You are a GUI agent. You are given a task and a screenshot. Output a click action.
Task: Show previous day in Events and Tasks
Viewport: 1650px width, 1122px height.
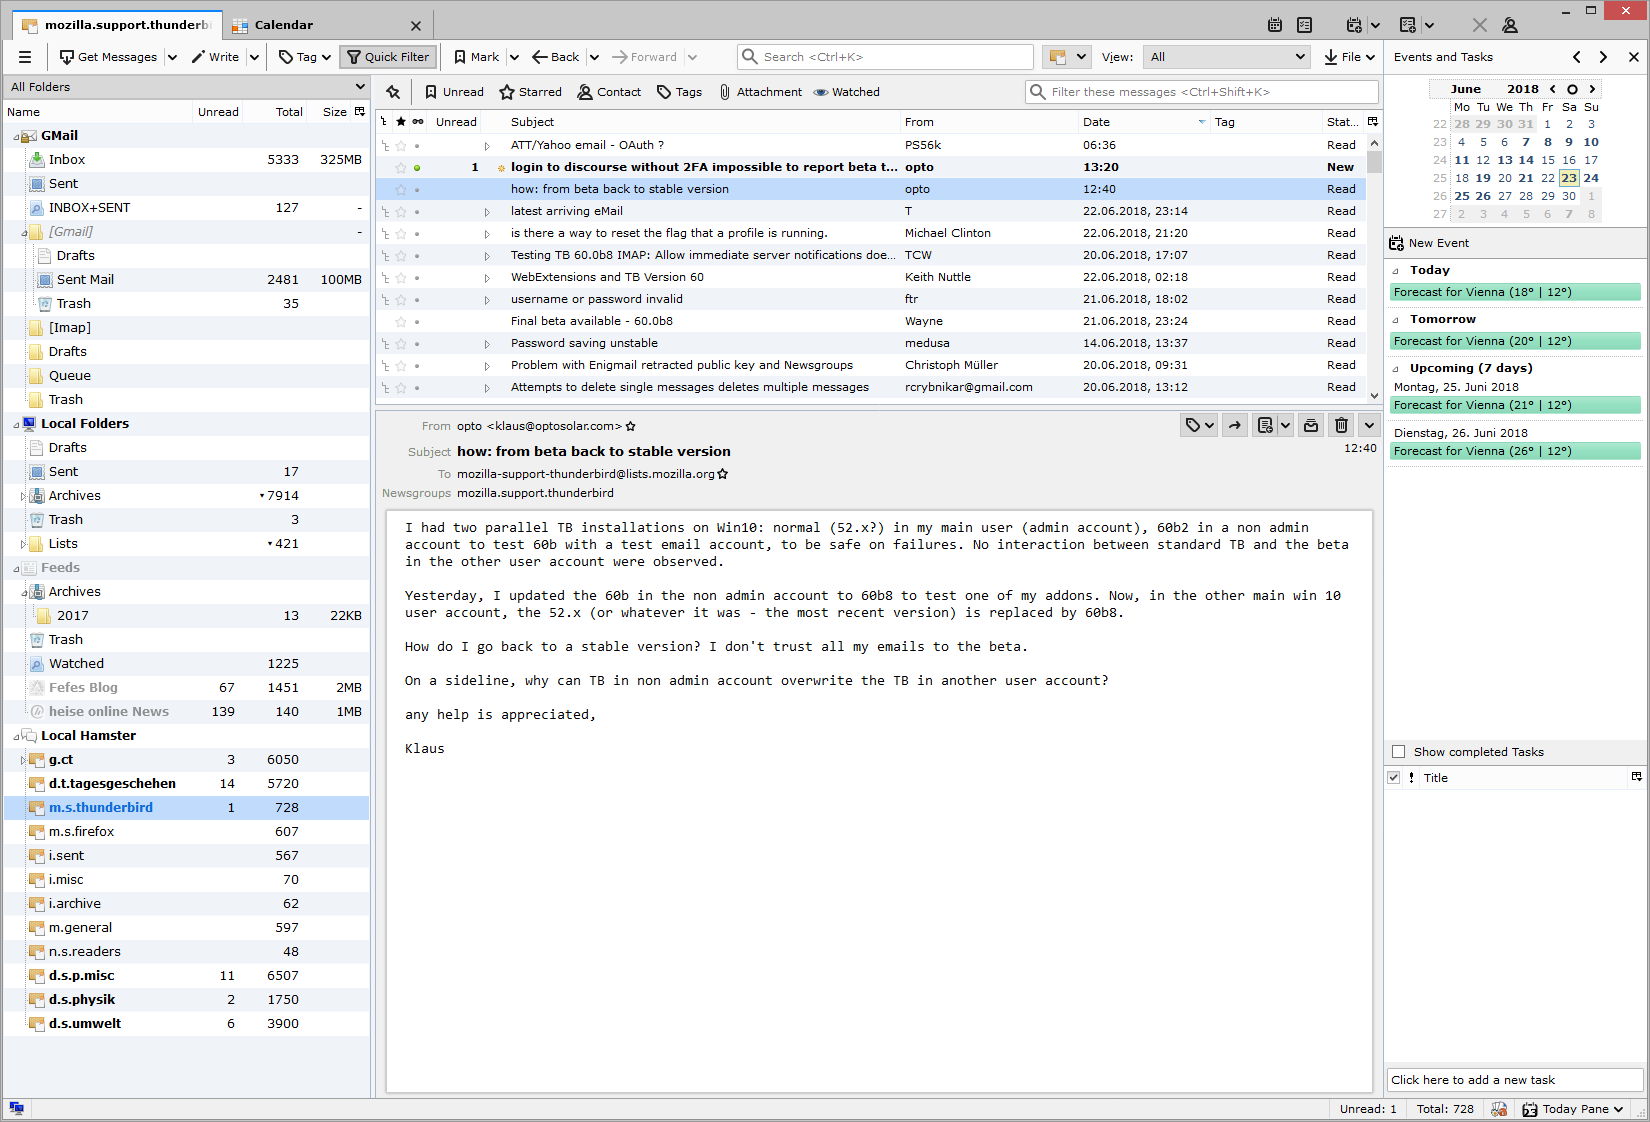(x=1577, y=57)
